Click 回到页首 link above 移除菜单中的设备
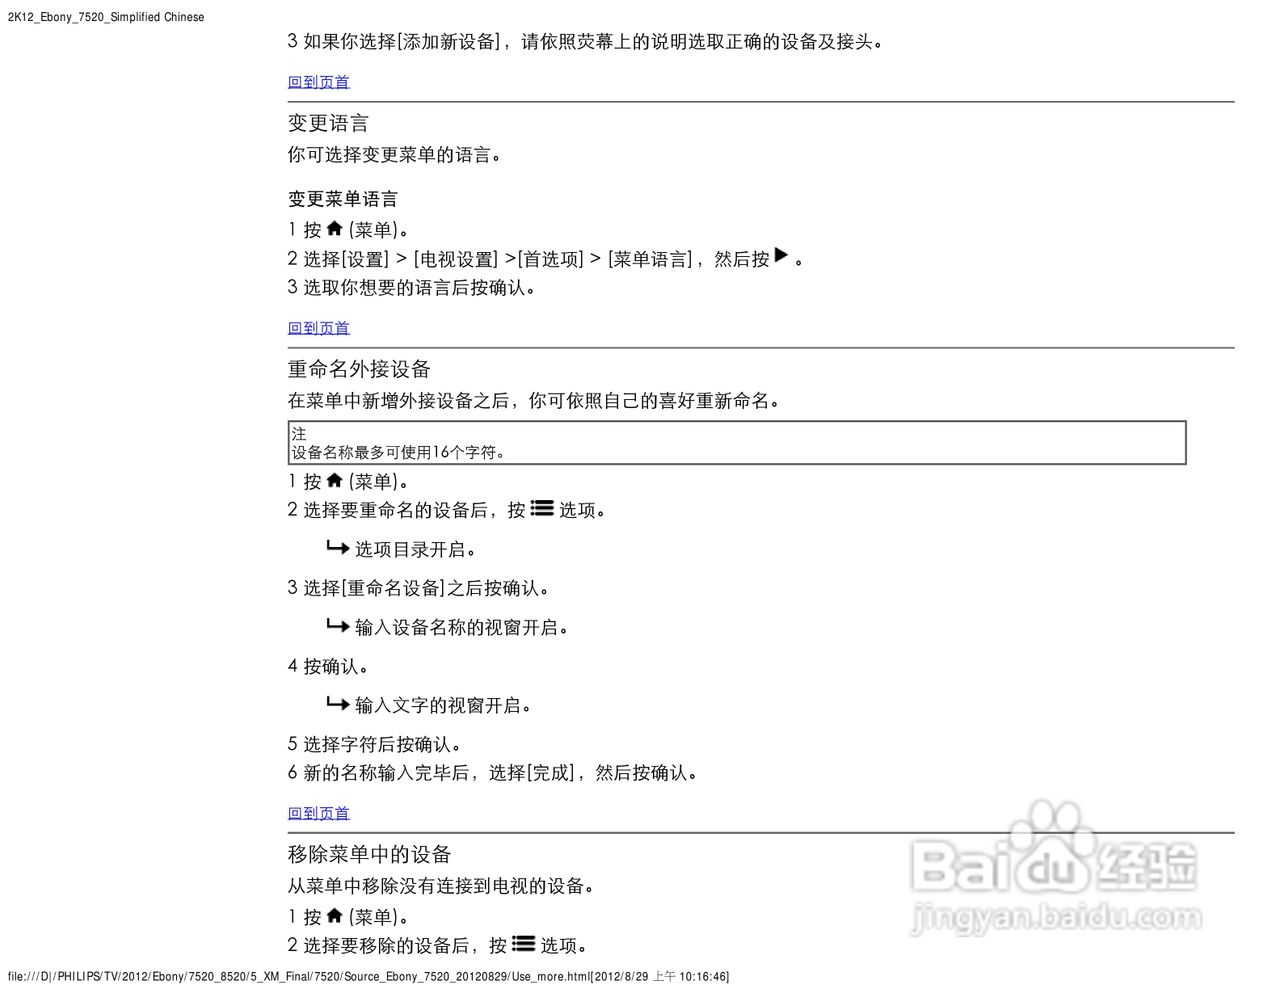Screen dimensions: 1280x989 click(319, 814)
